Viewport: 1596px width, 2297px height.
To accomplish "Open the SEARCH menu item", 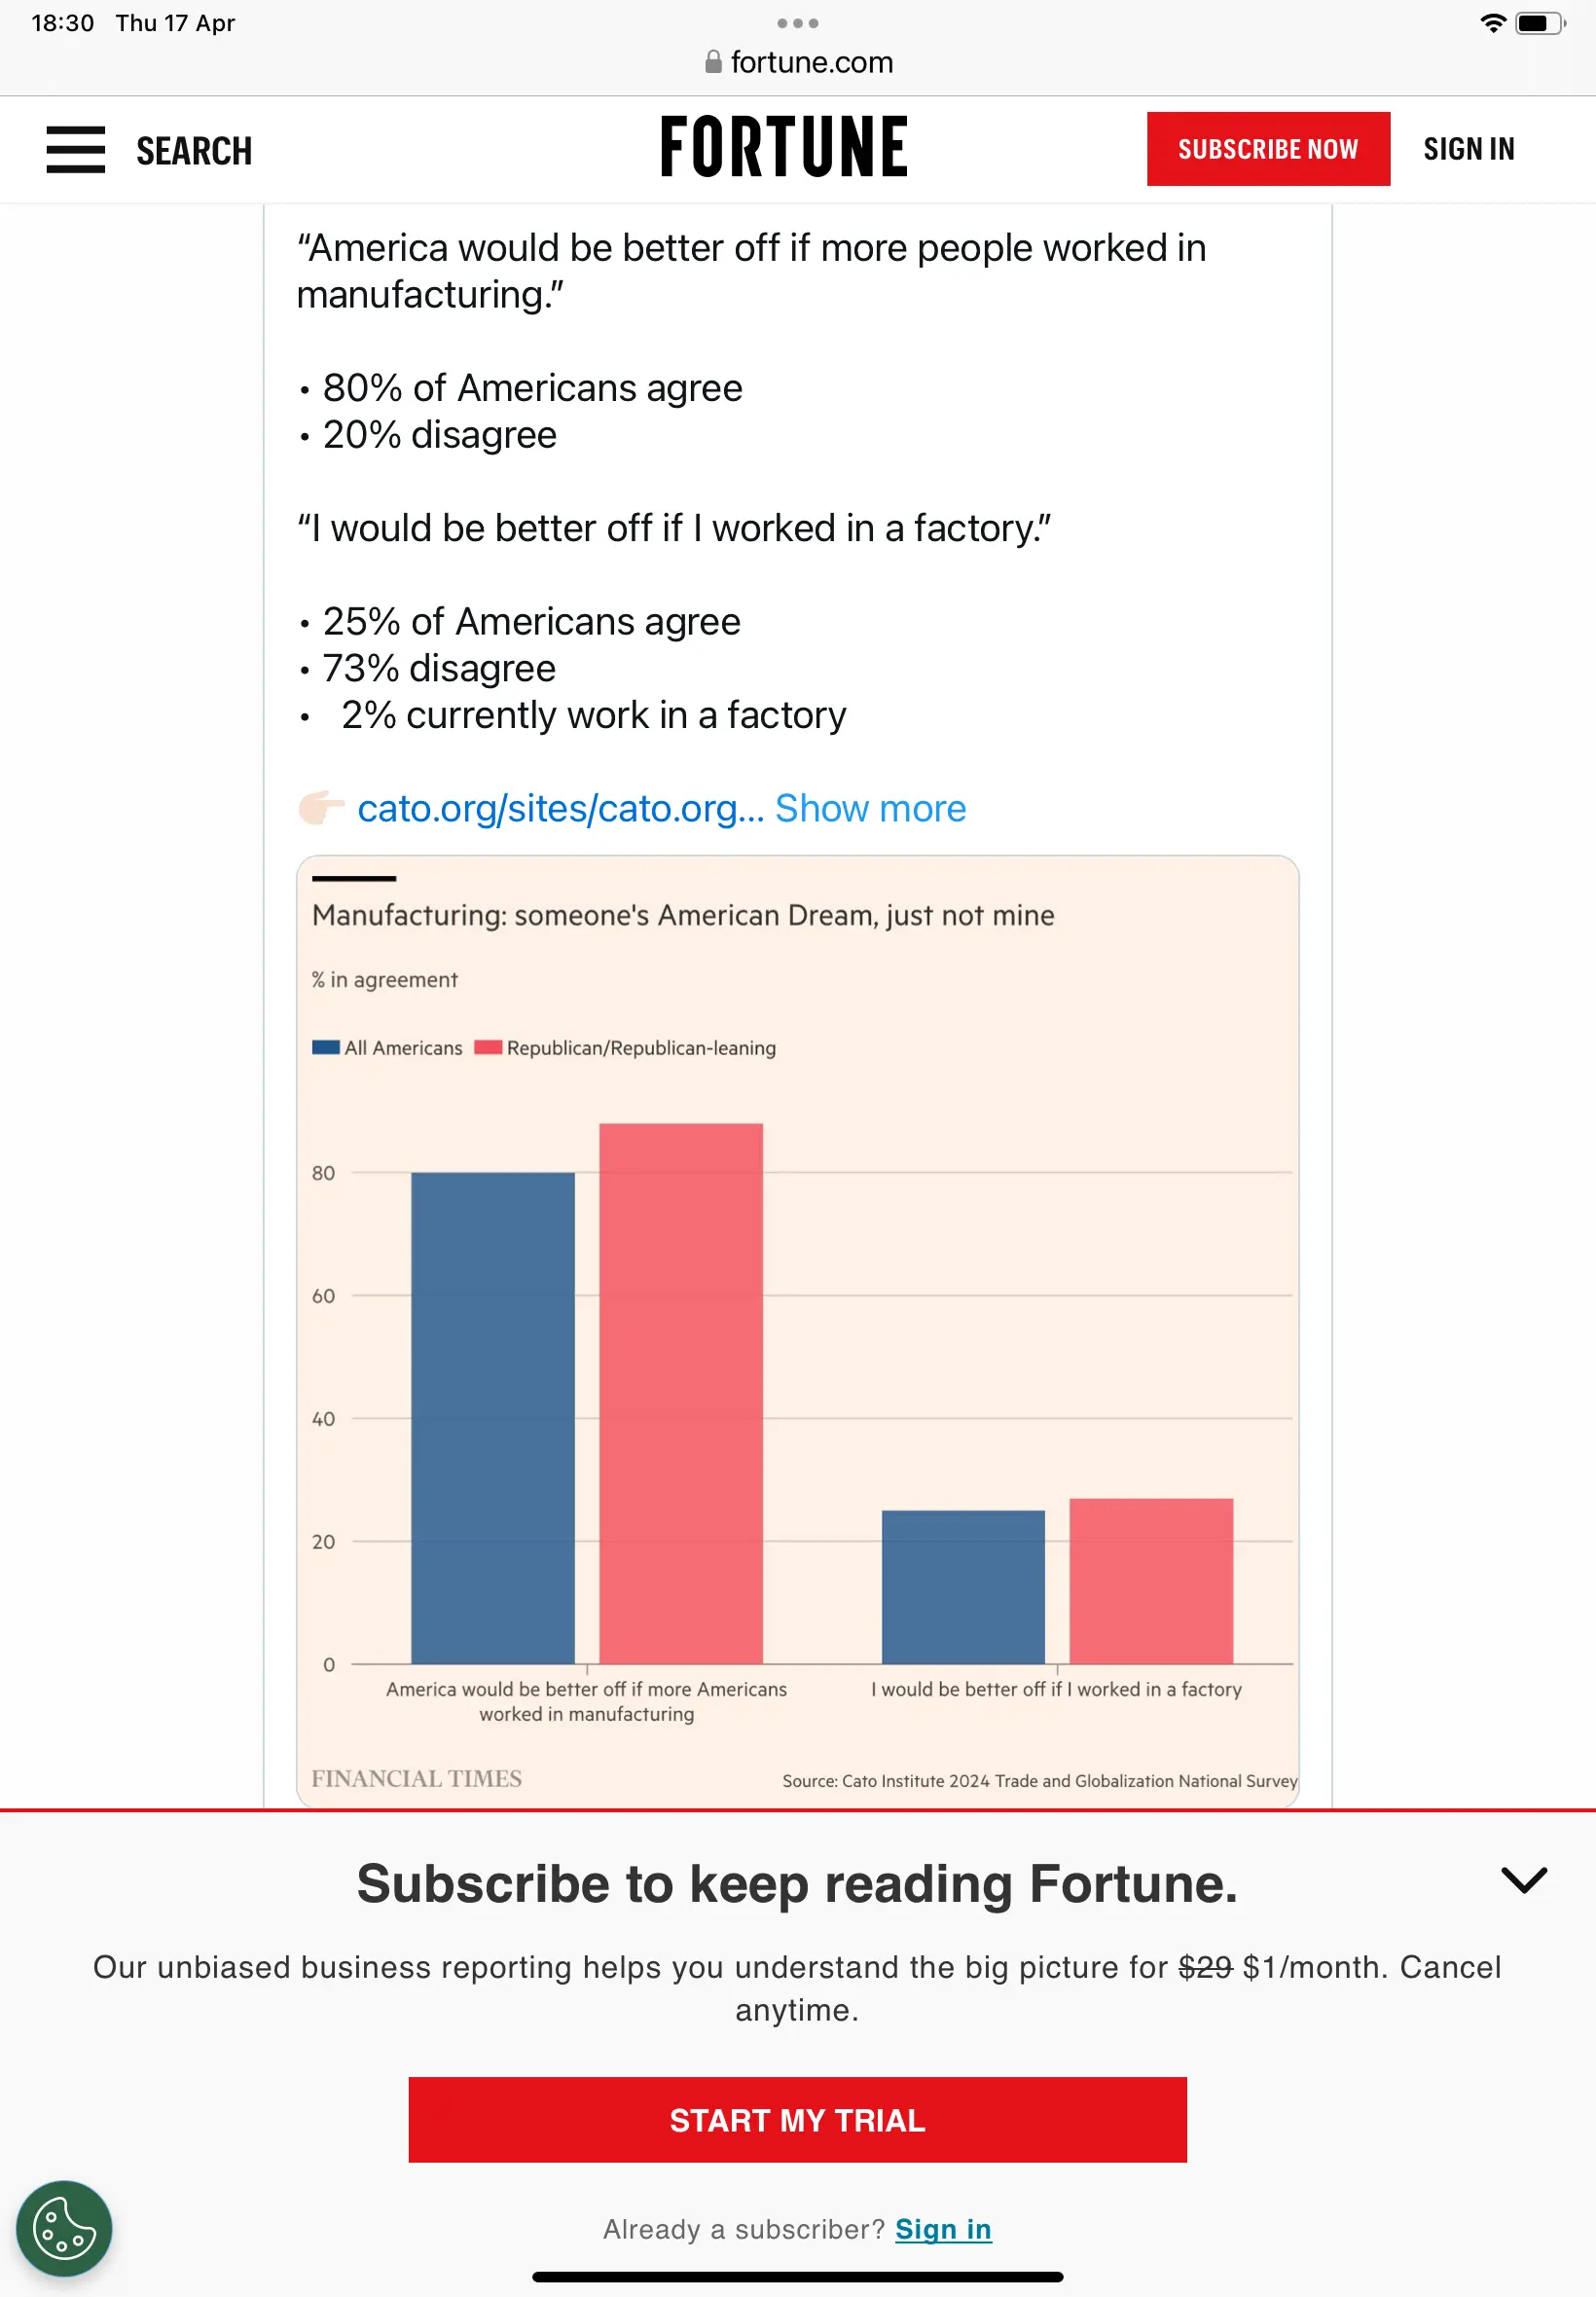I will 194,151.
